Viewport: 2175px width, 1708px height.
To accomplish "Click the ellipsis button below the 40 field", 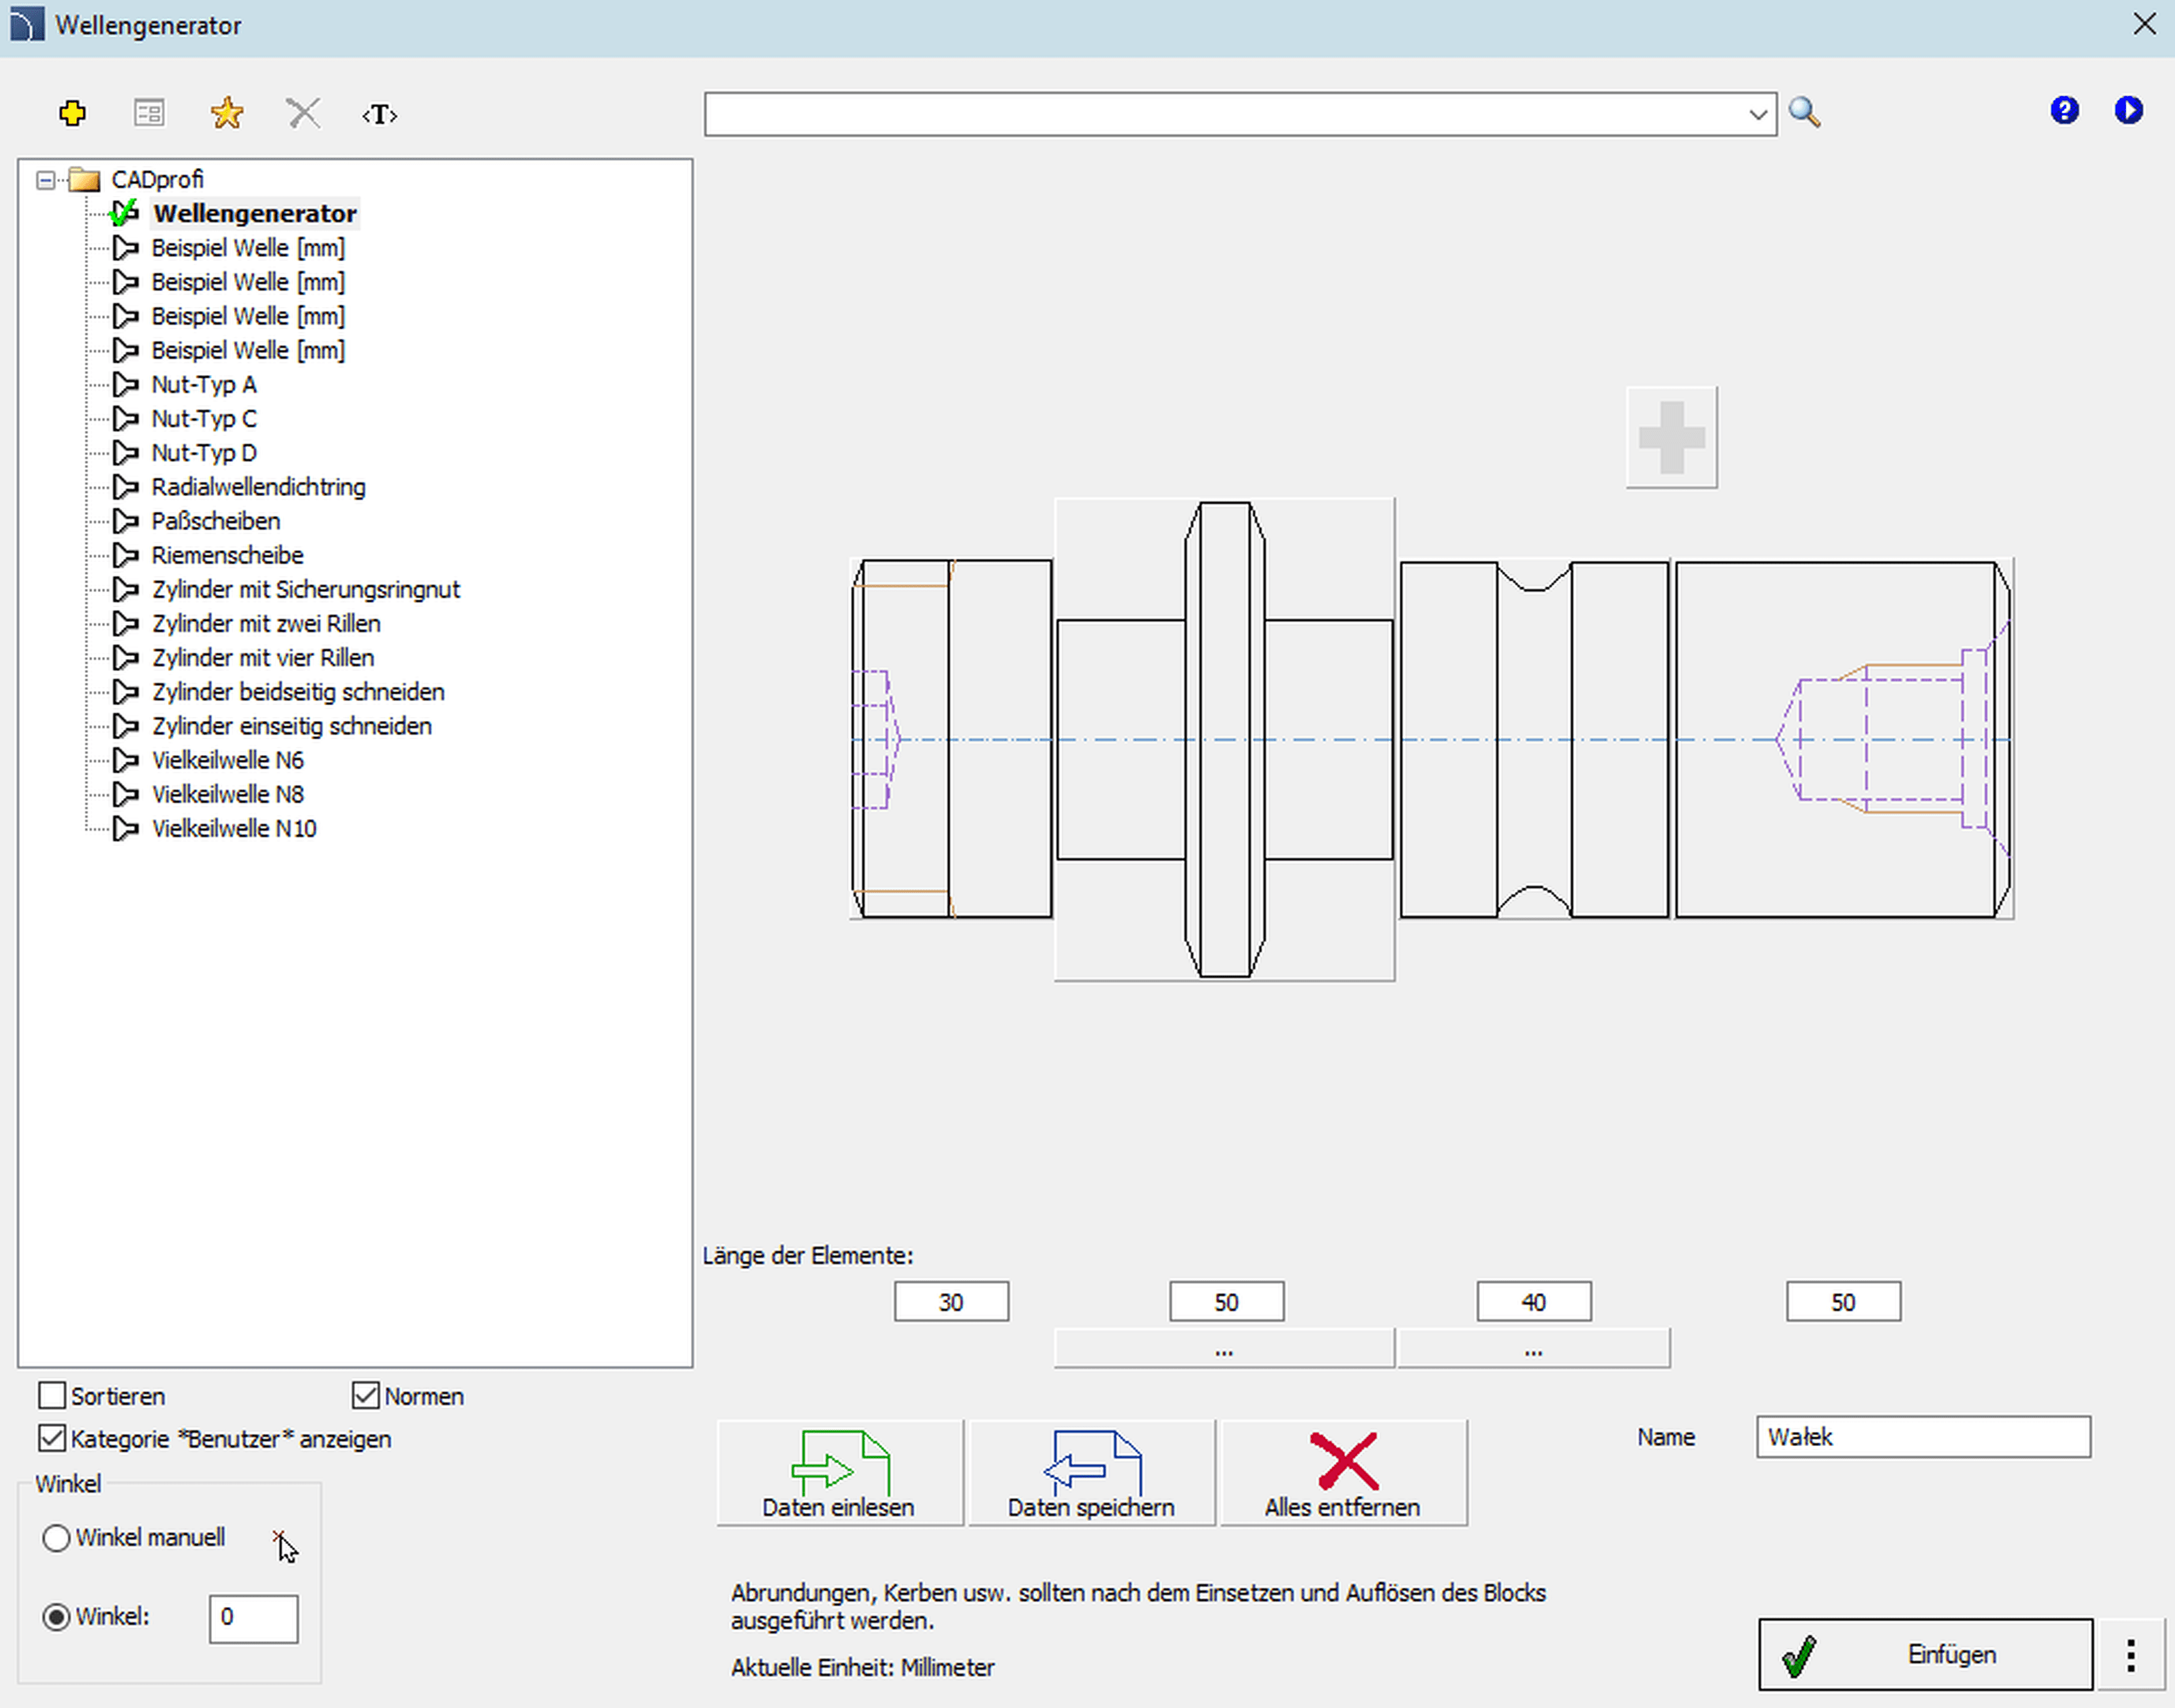I will tap(1533, 1349).
